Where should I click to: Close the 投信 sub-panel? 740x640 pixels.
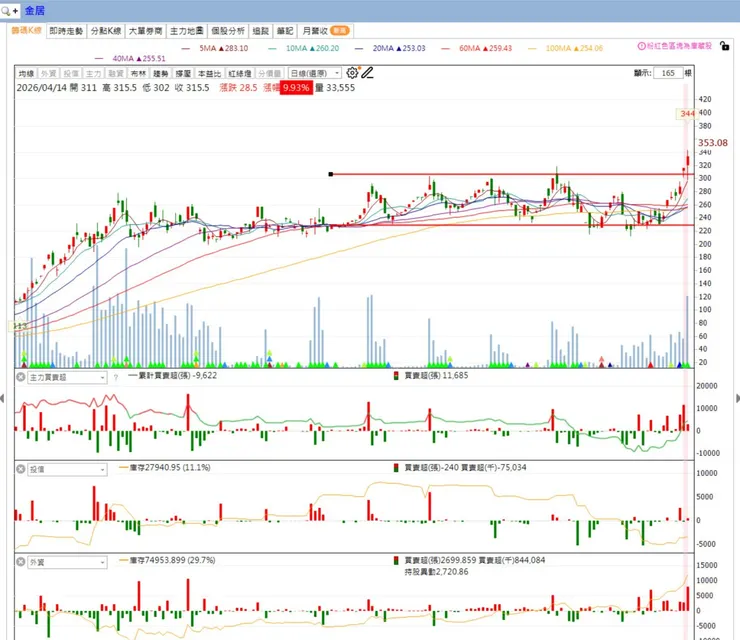point(21,469)
